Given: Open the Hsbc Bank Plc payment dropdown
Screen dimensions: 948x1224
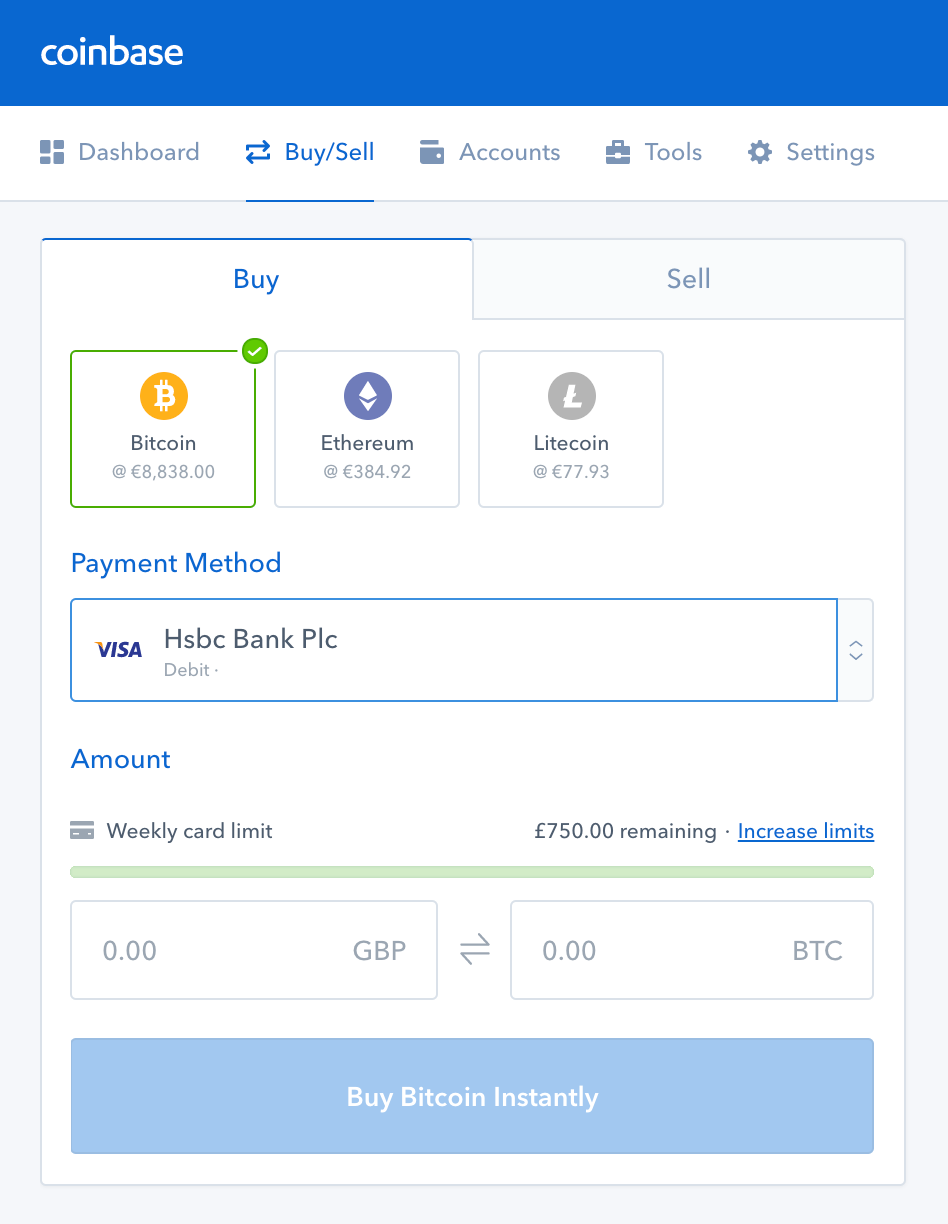Looking at the screenshot, I should pos(453,650).
